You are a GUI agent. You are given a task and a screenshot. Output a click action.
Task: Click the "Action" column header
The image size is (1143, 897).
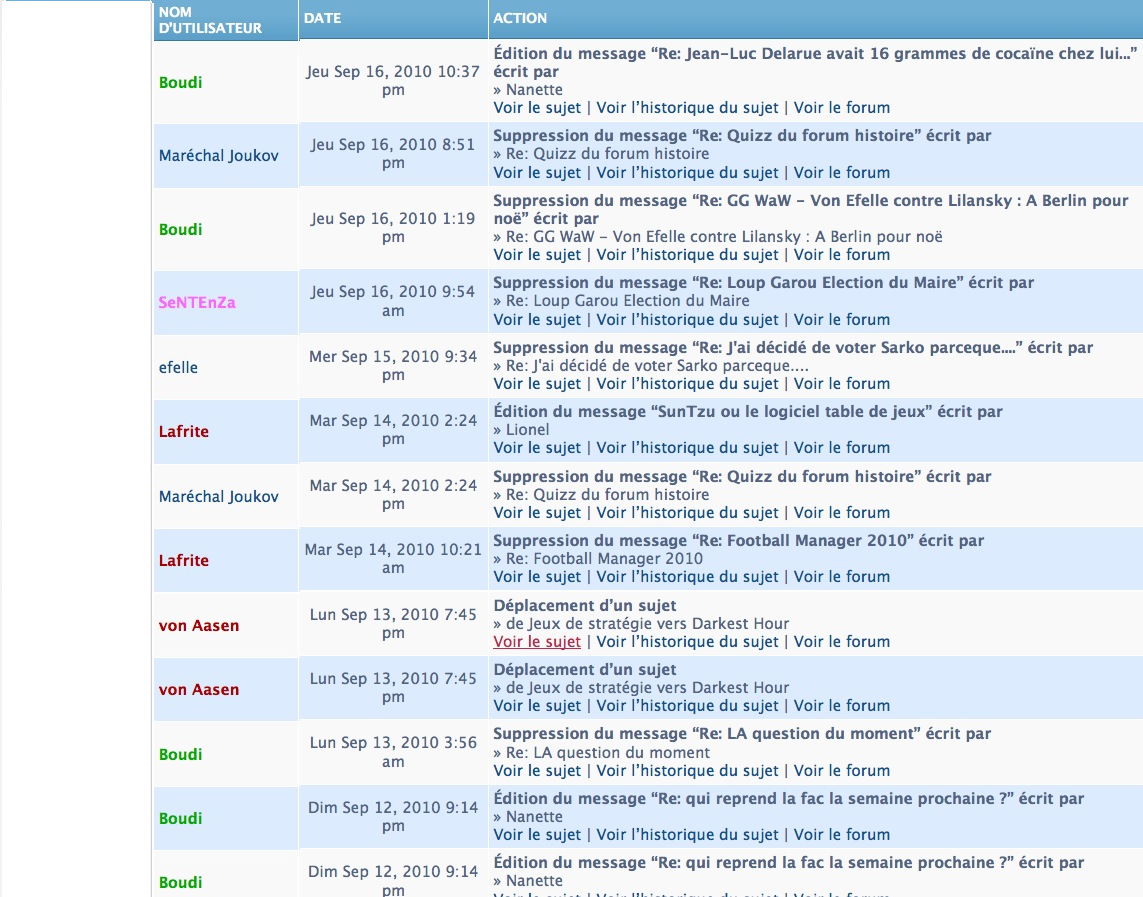pos(520,18)
